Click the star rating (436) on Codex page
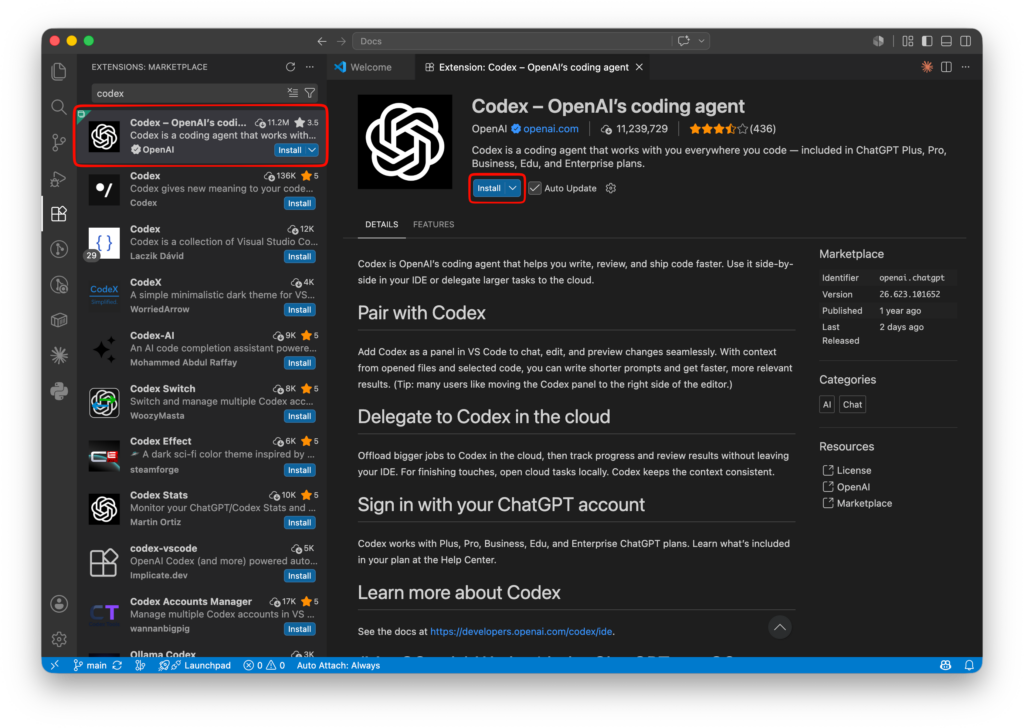 [x=733, y=129]
